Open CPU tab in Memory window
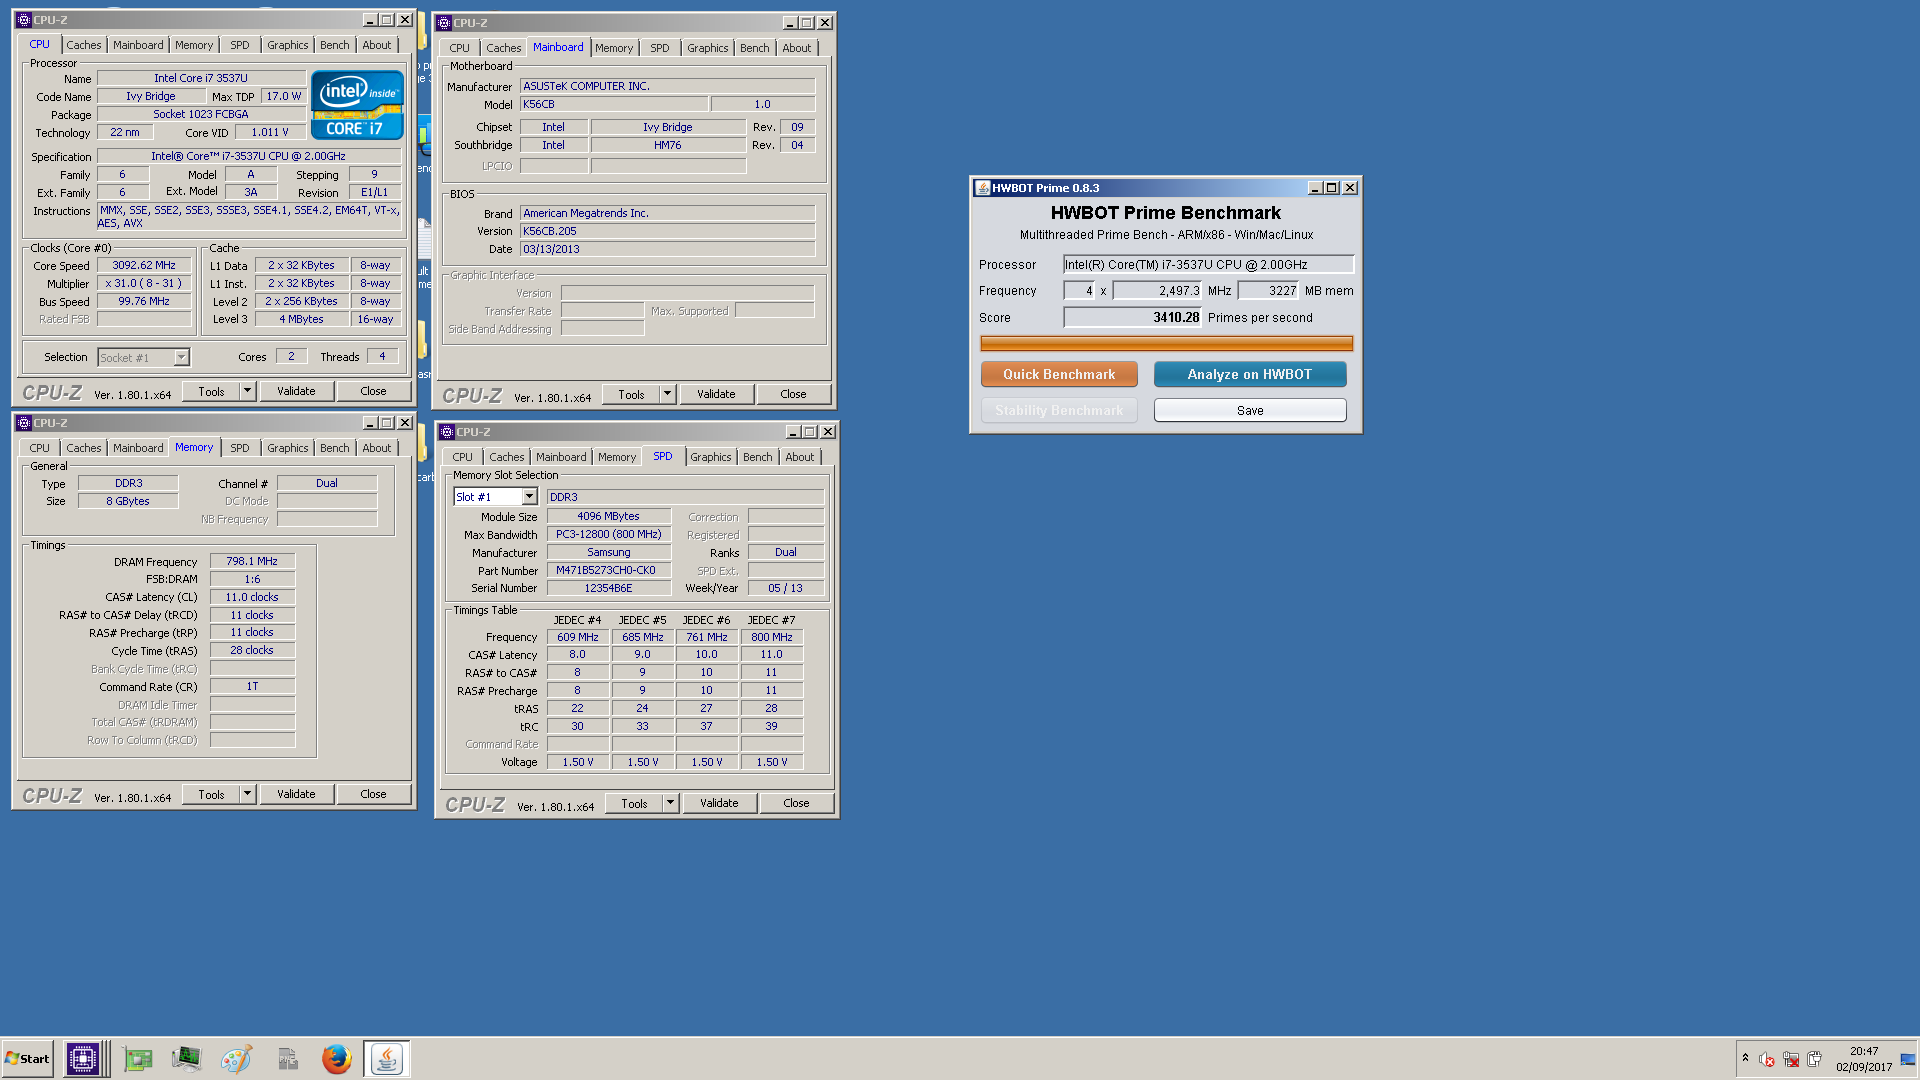Image resolution: width=1920 pixels, height=1080 pixels. click(39, 448)
